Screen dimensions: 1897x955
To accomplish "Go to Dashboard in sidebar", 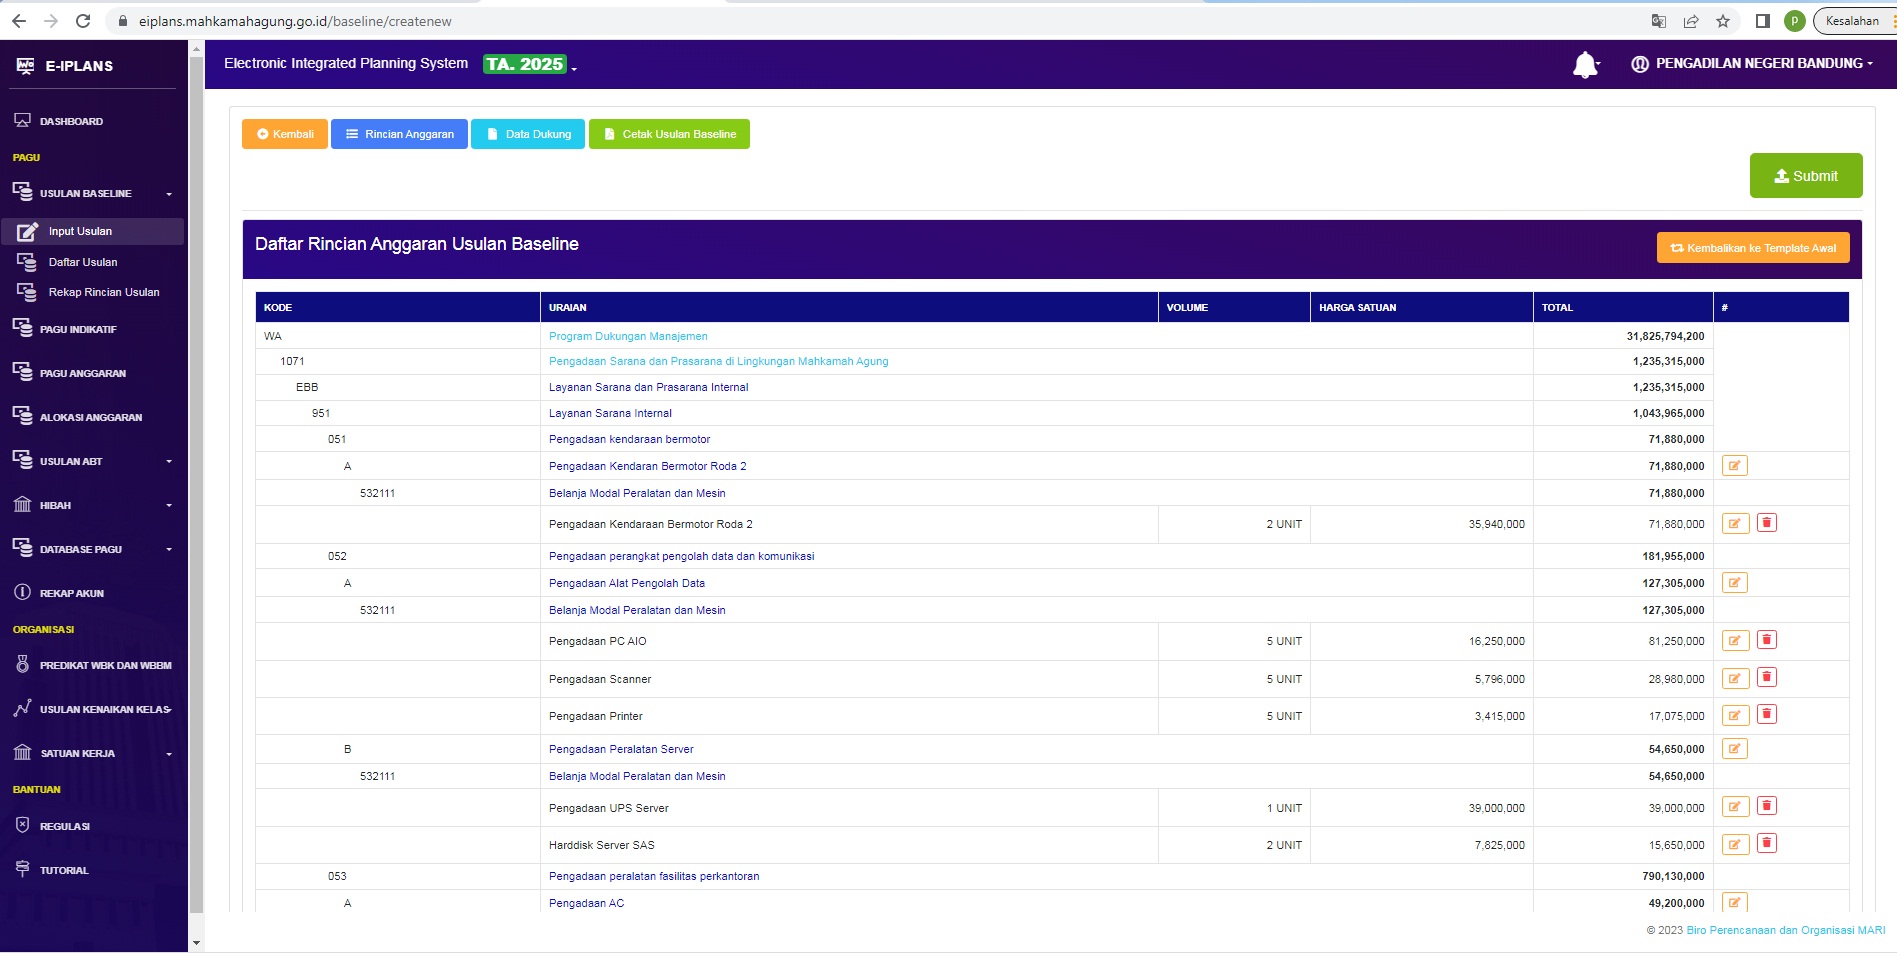I will click(x=71, y=121).
